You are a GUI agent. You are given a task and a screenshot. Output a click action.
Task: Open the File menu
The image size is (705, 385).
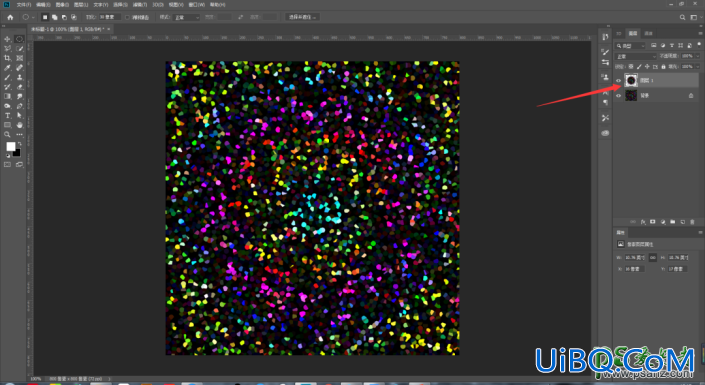[x=24, y=4]
